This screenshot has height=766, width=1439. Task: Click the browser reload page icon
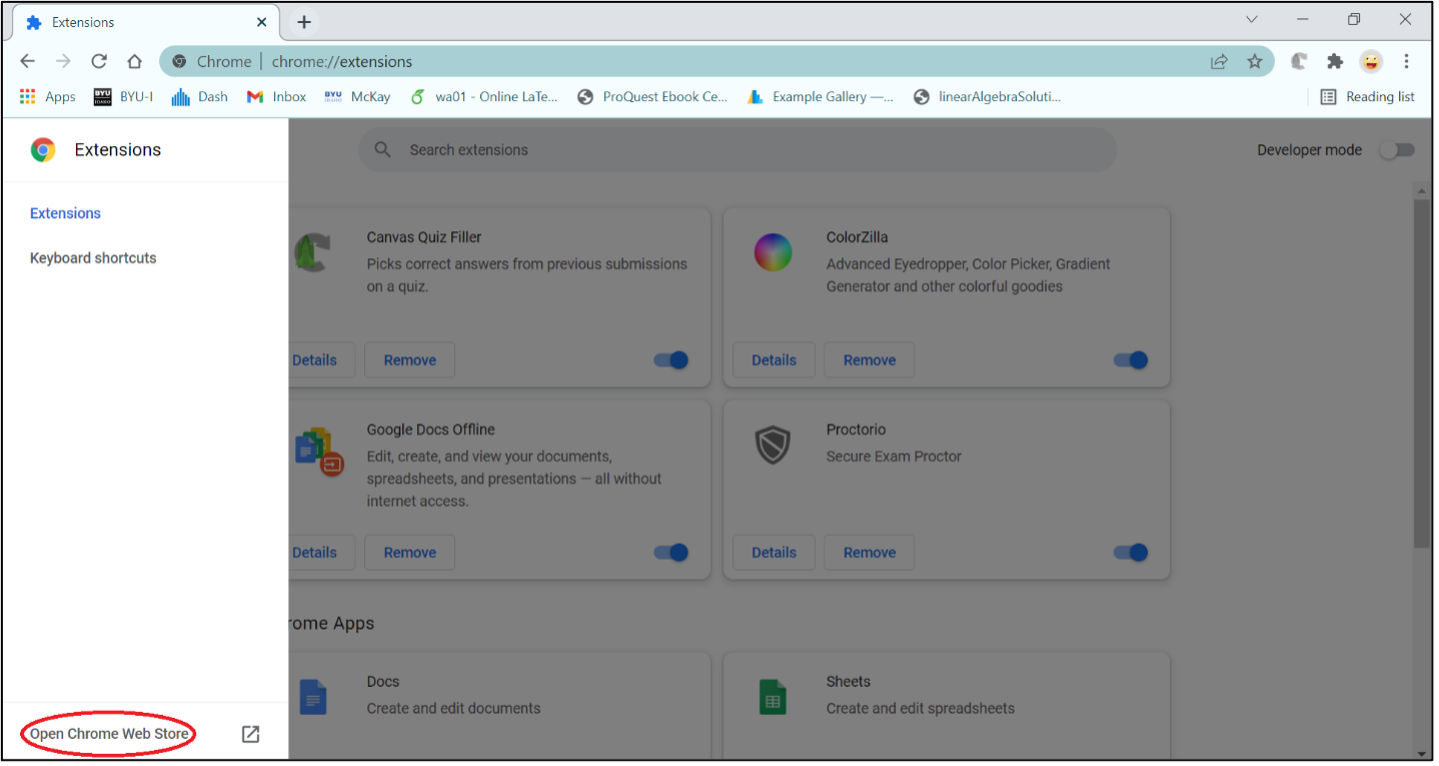pyautogui.click(x=99, y=61)
